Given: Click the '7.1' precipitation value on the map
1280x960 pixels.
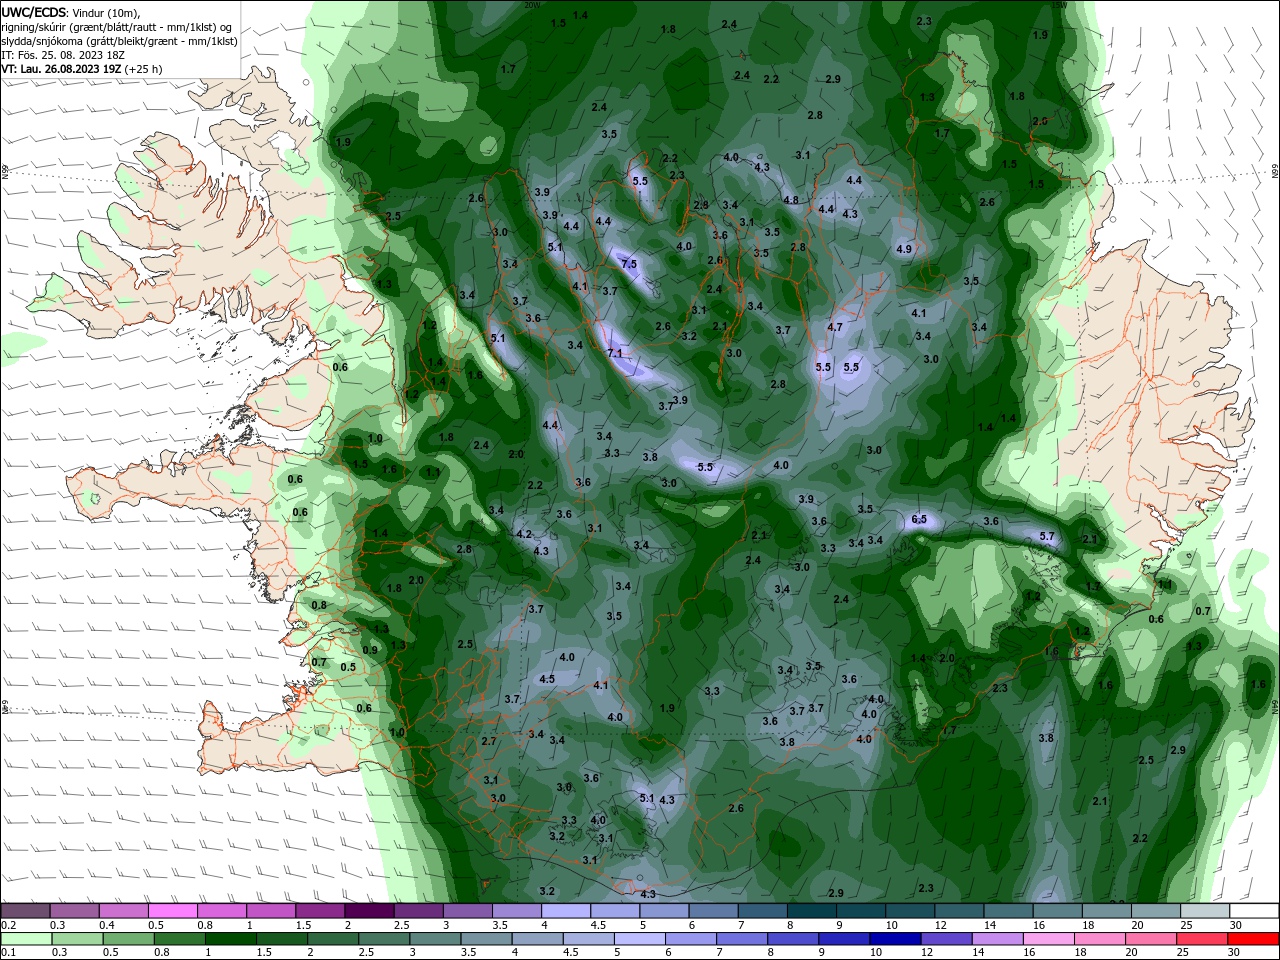Looking at the screenshot, I should (x=615, y=353).
